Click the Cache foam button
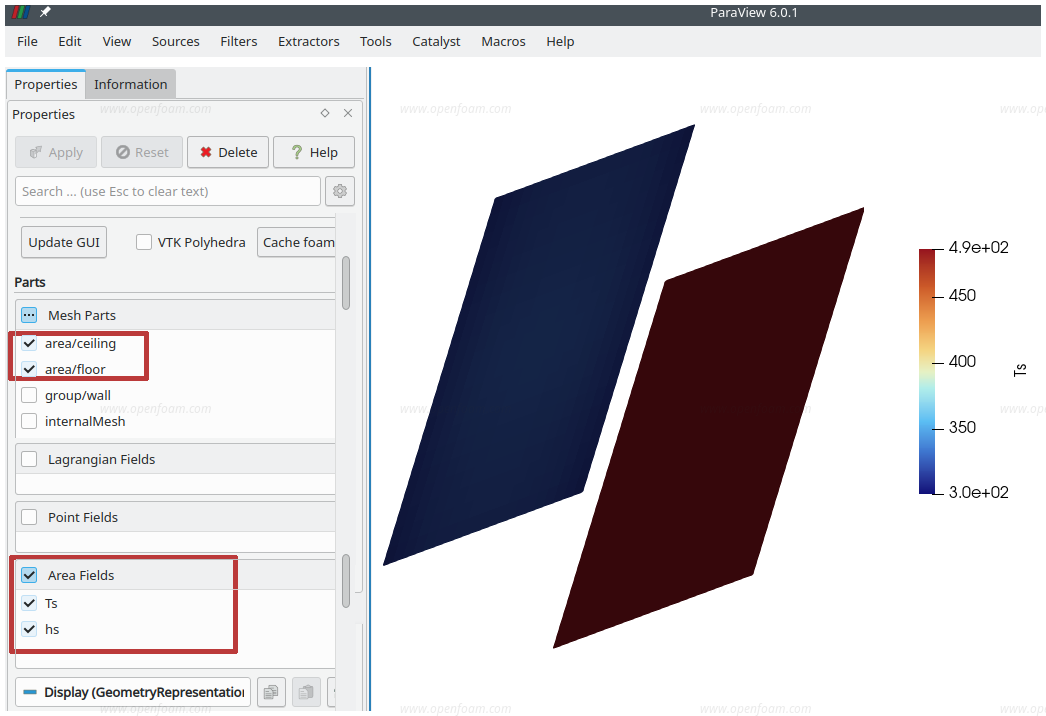This screenshot has height=716, width=1046. click(296, 242)
